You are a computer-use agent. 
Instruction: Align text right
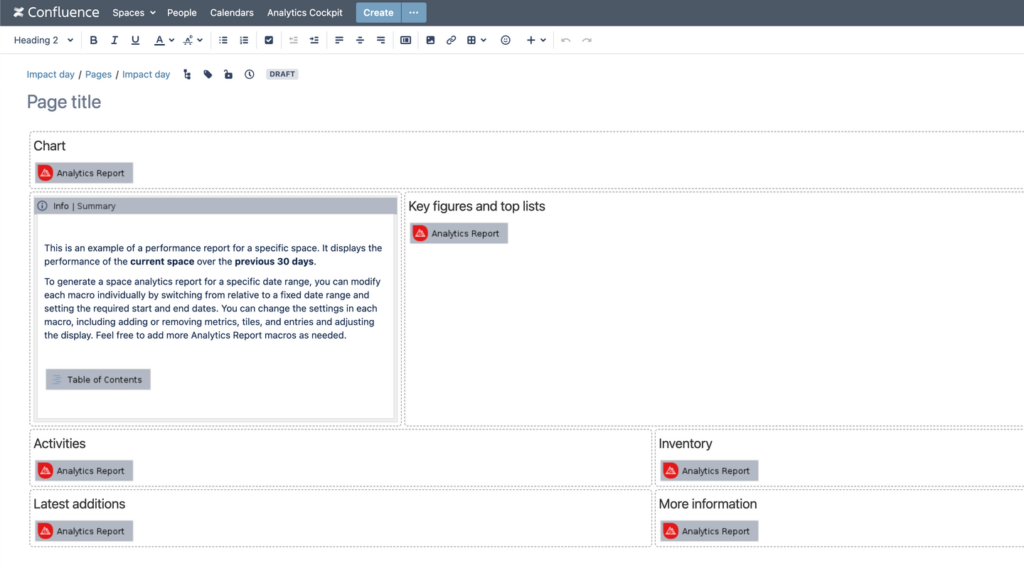381,40
